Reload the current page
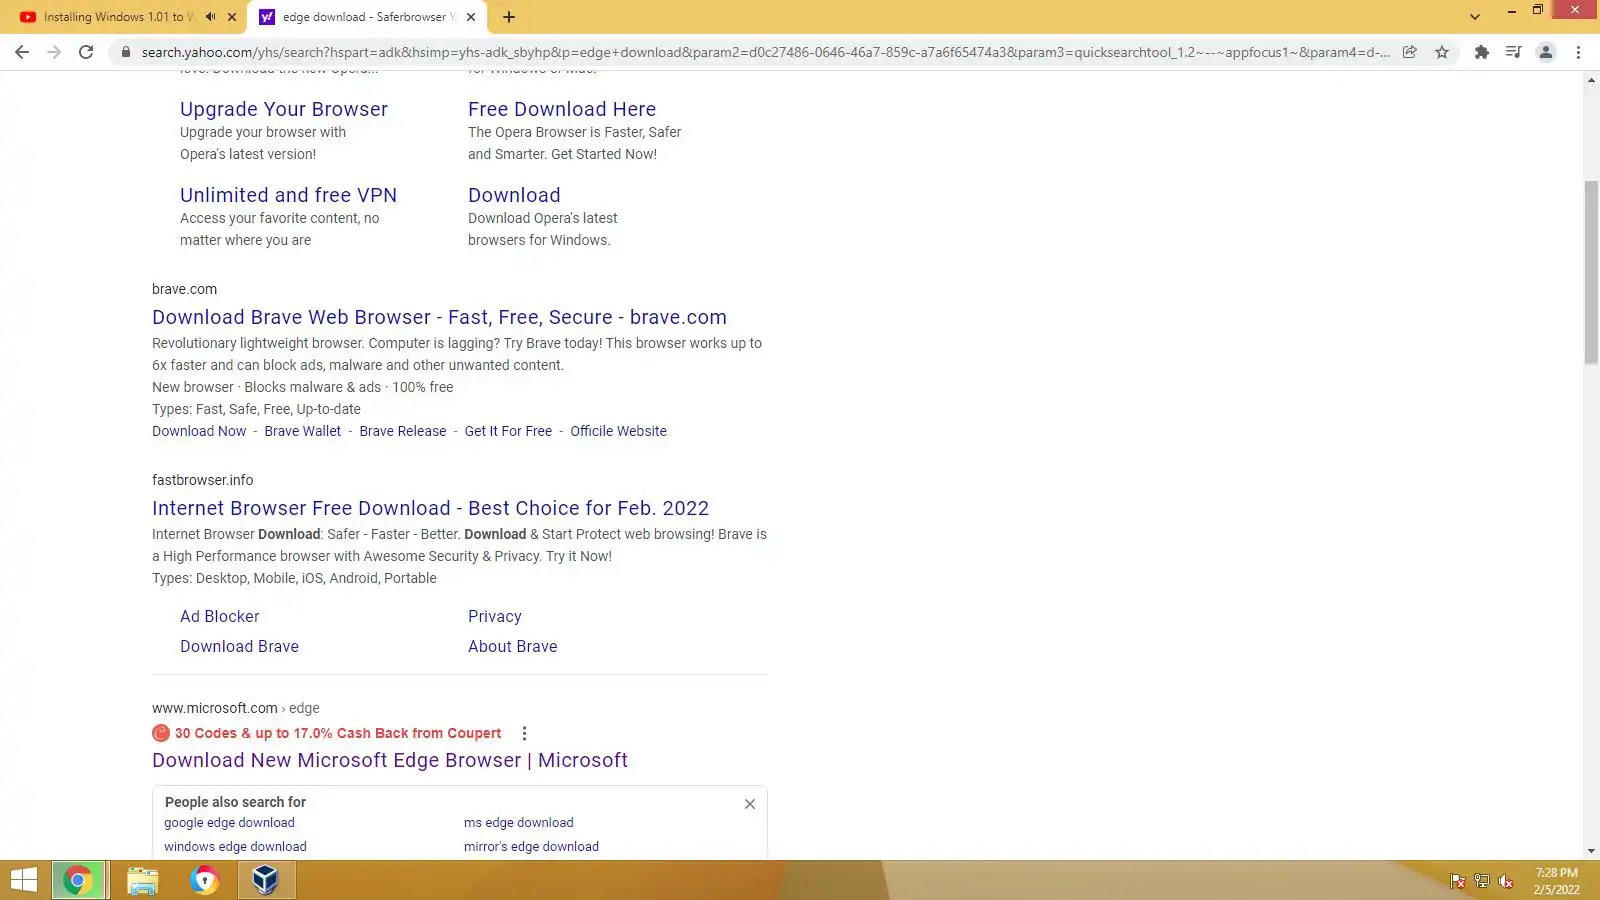The width and height of the screenshot is (1600, 900). coord(86,52)
